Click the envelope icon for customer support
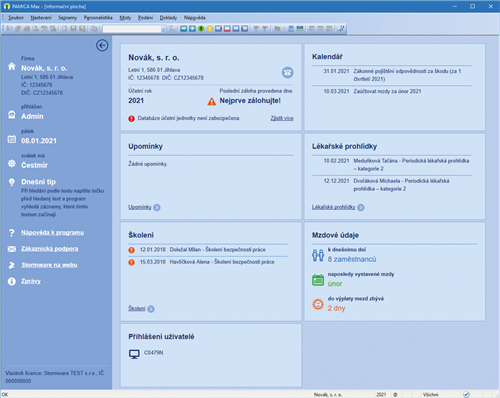 pyautogui.click(x=12, y=249)
